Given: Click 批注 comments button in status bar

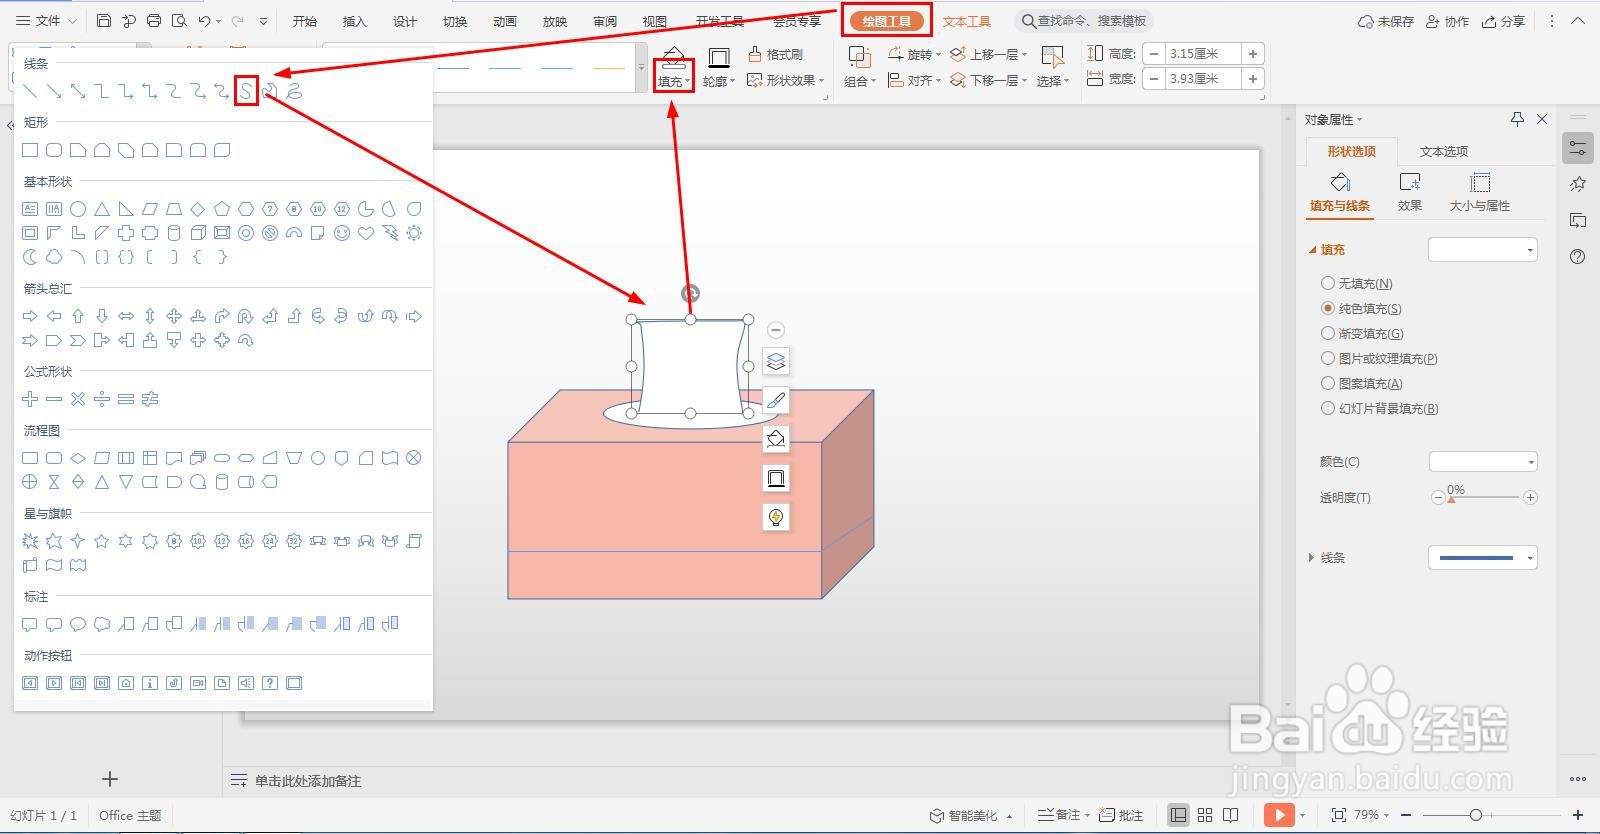Looking at the screenshot, I should 1121,815.
